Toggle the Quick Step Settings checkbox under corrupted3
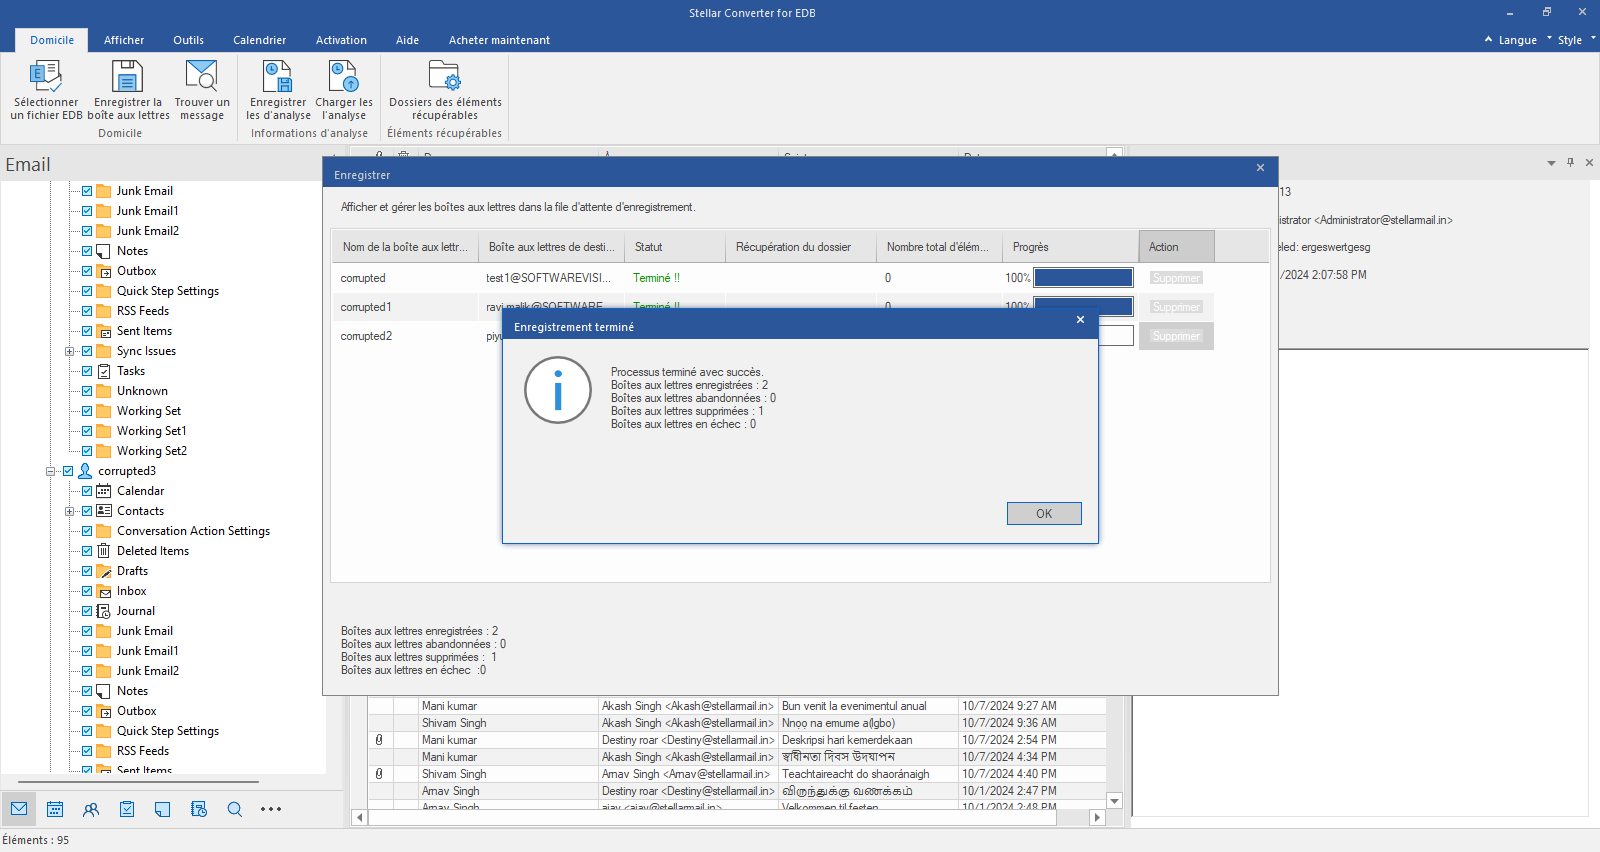 coord(87,731)
